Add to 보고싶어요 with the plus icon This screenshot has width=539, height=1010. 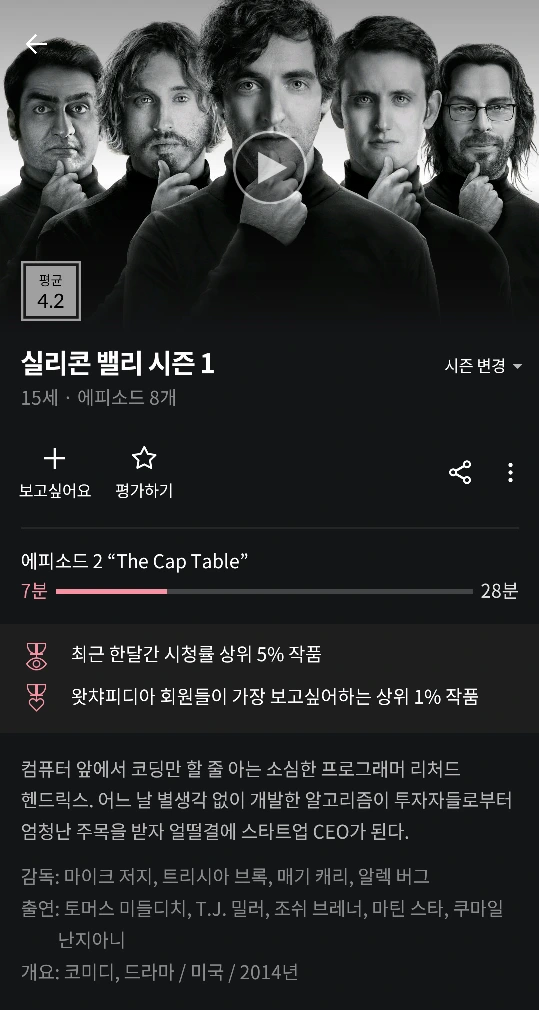coord(55,459)
